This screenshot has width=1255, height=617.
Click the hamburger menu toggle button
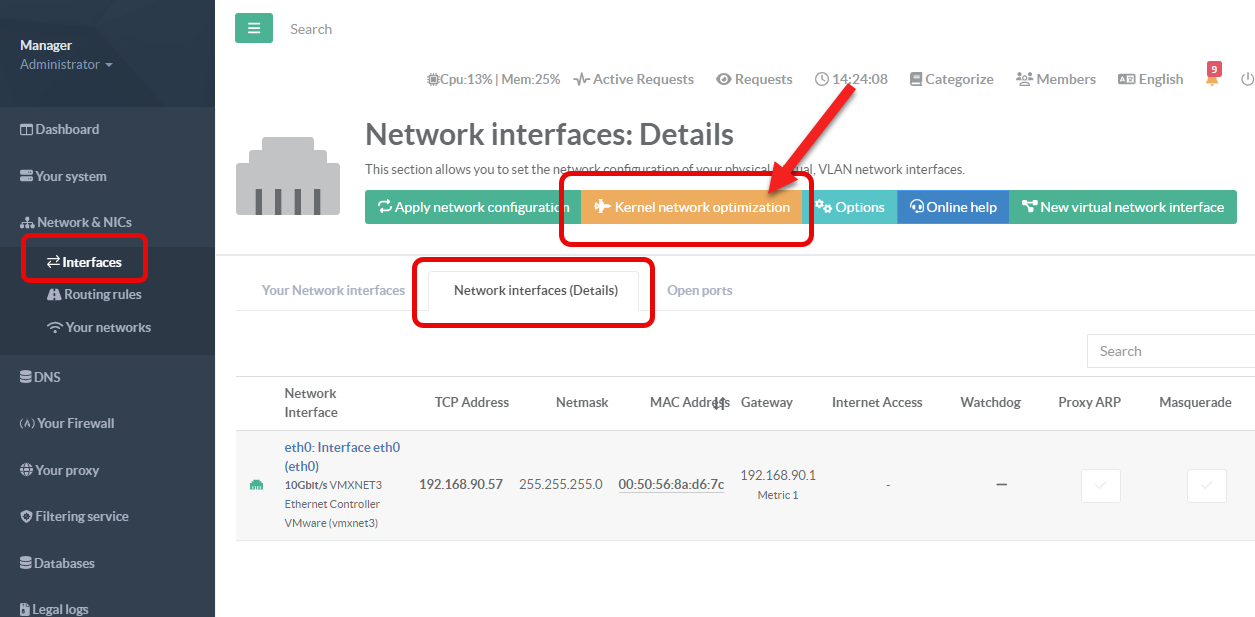254,28
